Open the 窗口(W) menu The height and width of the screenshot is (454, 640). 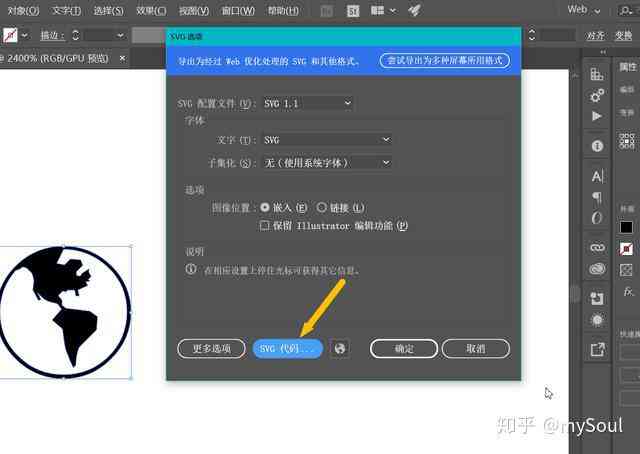pyautogui.click(x=238, y=11)
